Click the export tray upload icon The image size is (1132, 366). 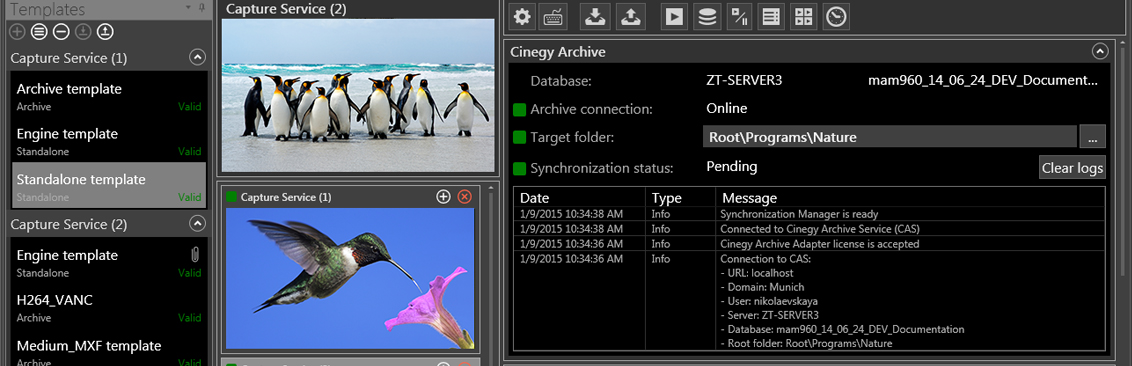click(x=630, y=17)
